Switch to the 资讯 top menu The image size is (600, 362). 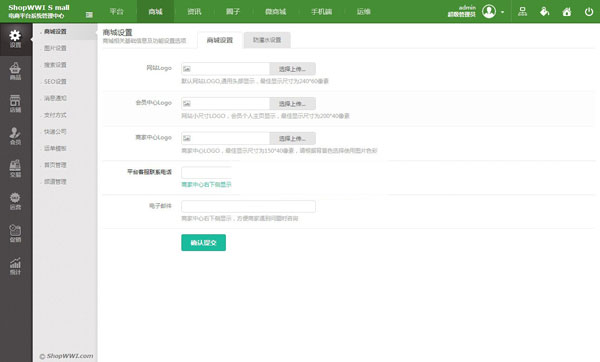(x=194, y=11)
